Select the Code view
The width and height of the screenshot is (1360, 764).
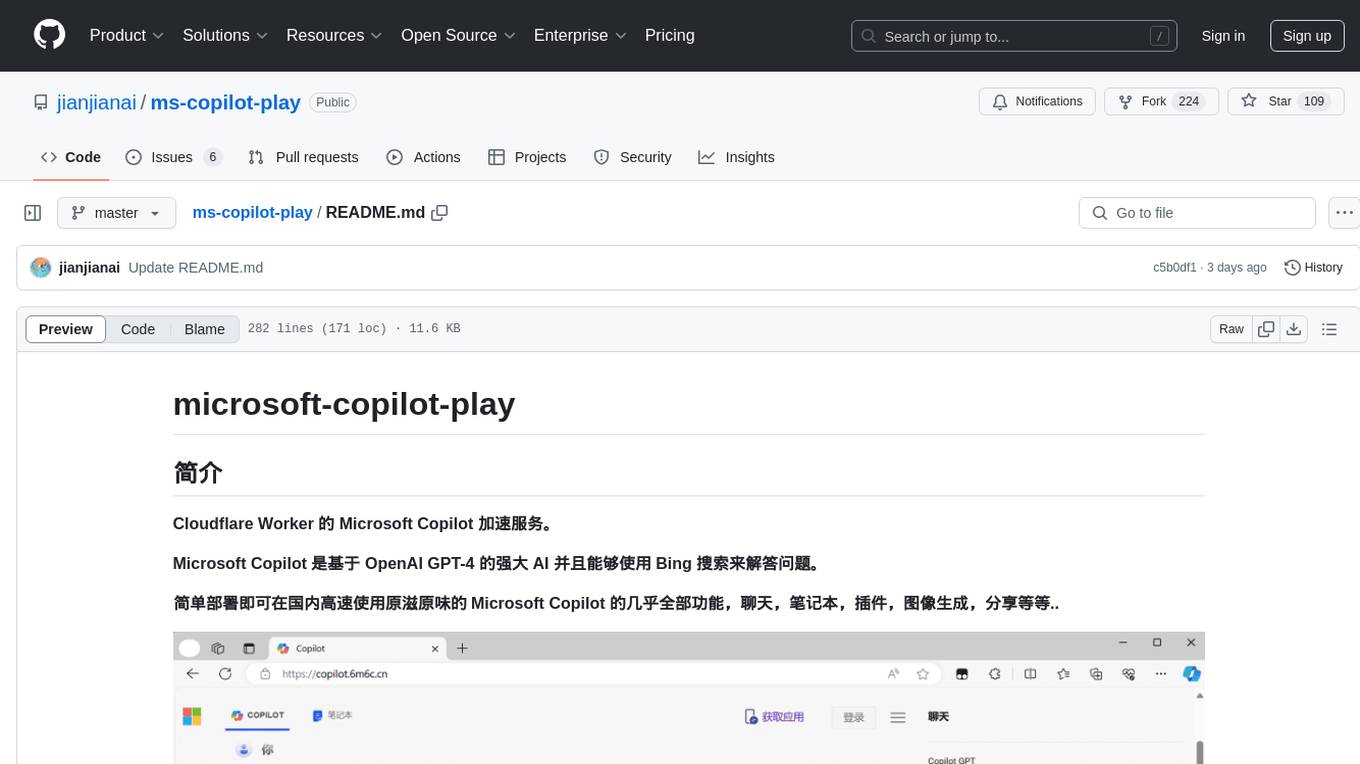138,329
